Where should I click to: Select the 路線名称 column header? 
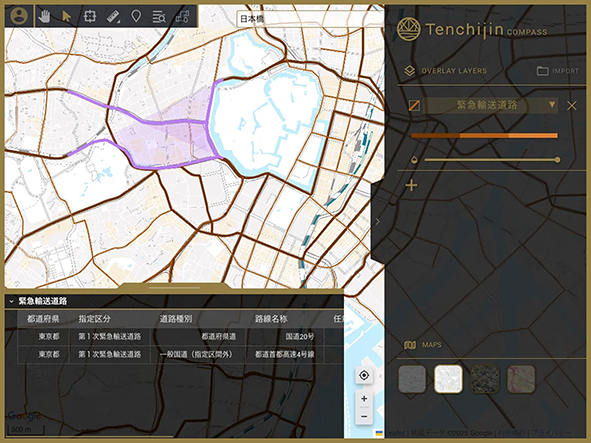tap(271, 319)
